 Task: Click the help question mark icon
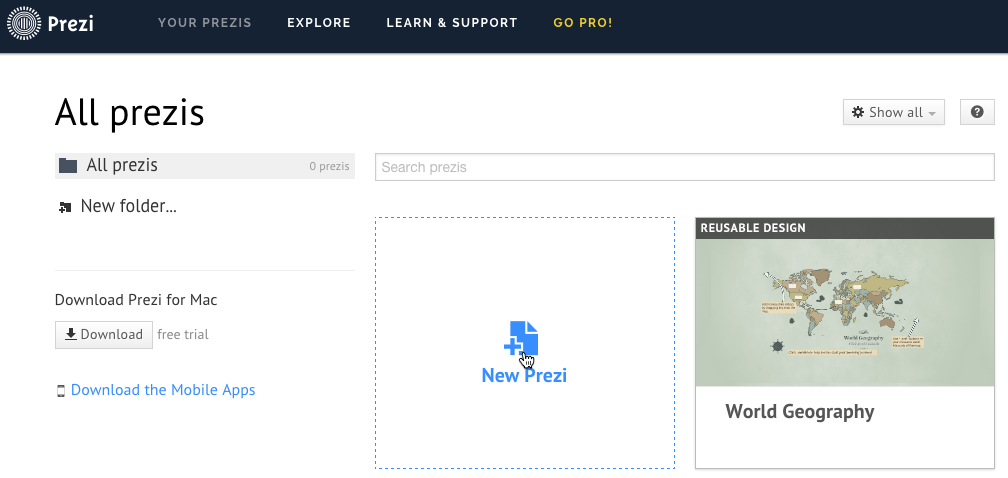click(977, 113)
